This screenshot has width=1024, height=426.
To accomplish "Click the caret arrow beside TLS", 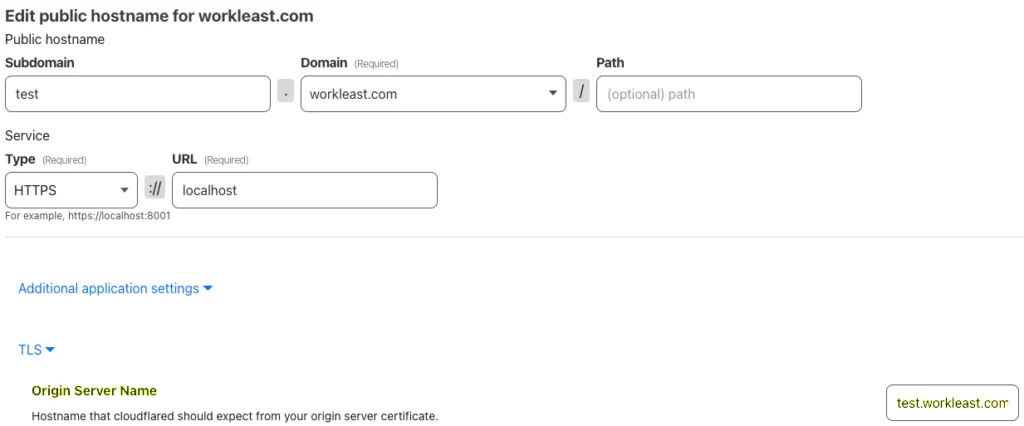I will [50, 350].
